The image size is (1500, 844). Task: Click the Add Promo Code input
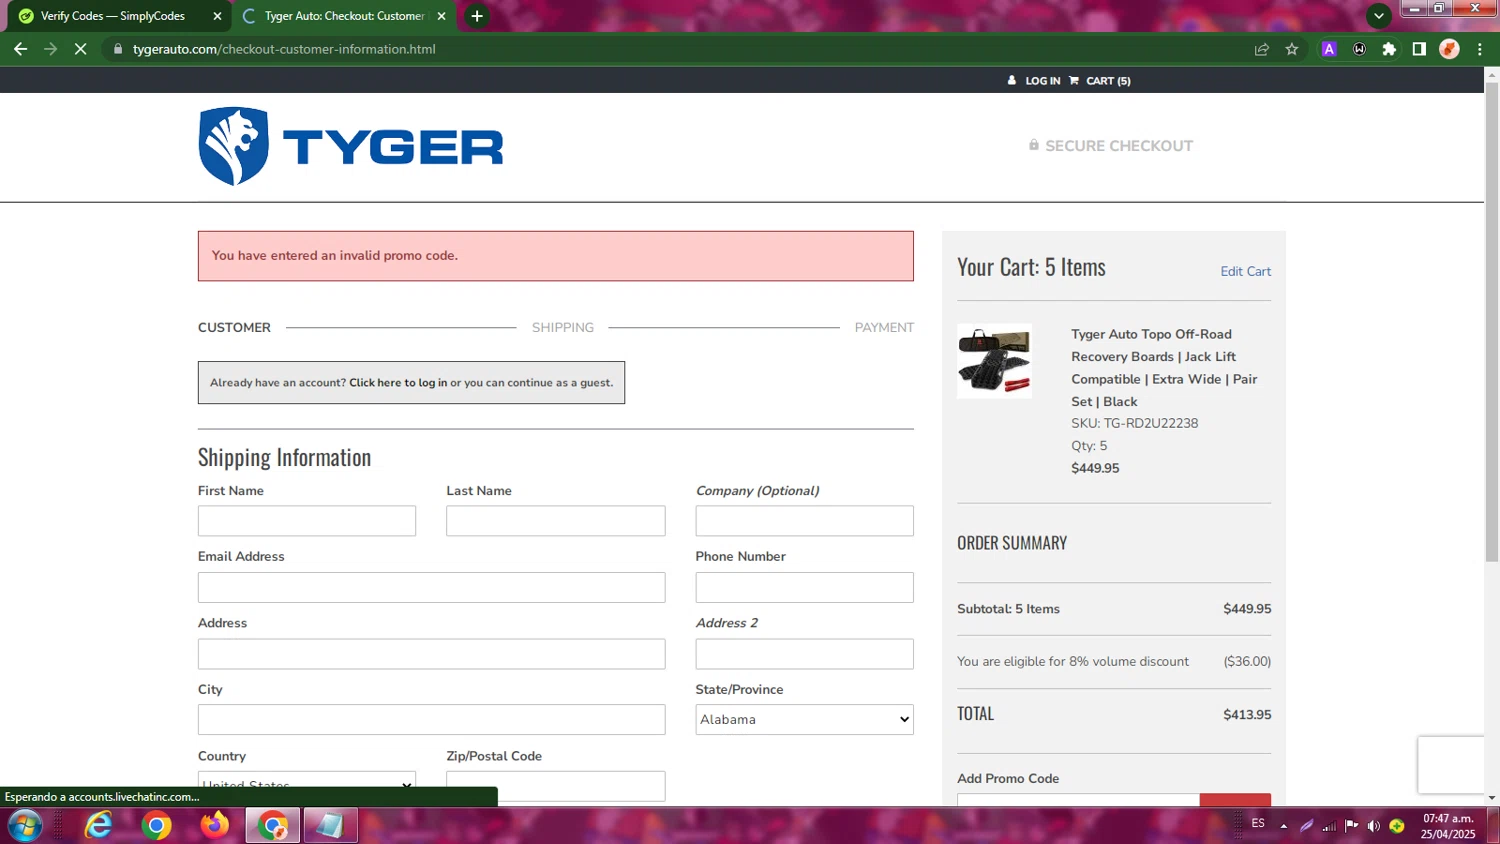click(x=1078, y=800)
